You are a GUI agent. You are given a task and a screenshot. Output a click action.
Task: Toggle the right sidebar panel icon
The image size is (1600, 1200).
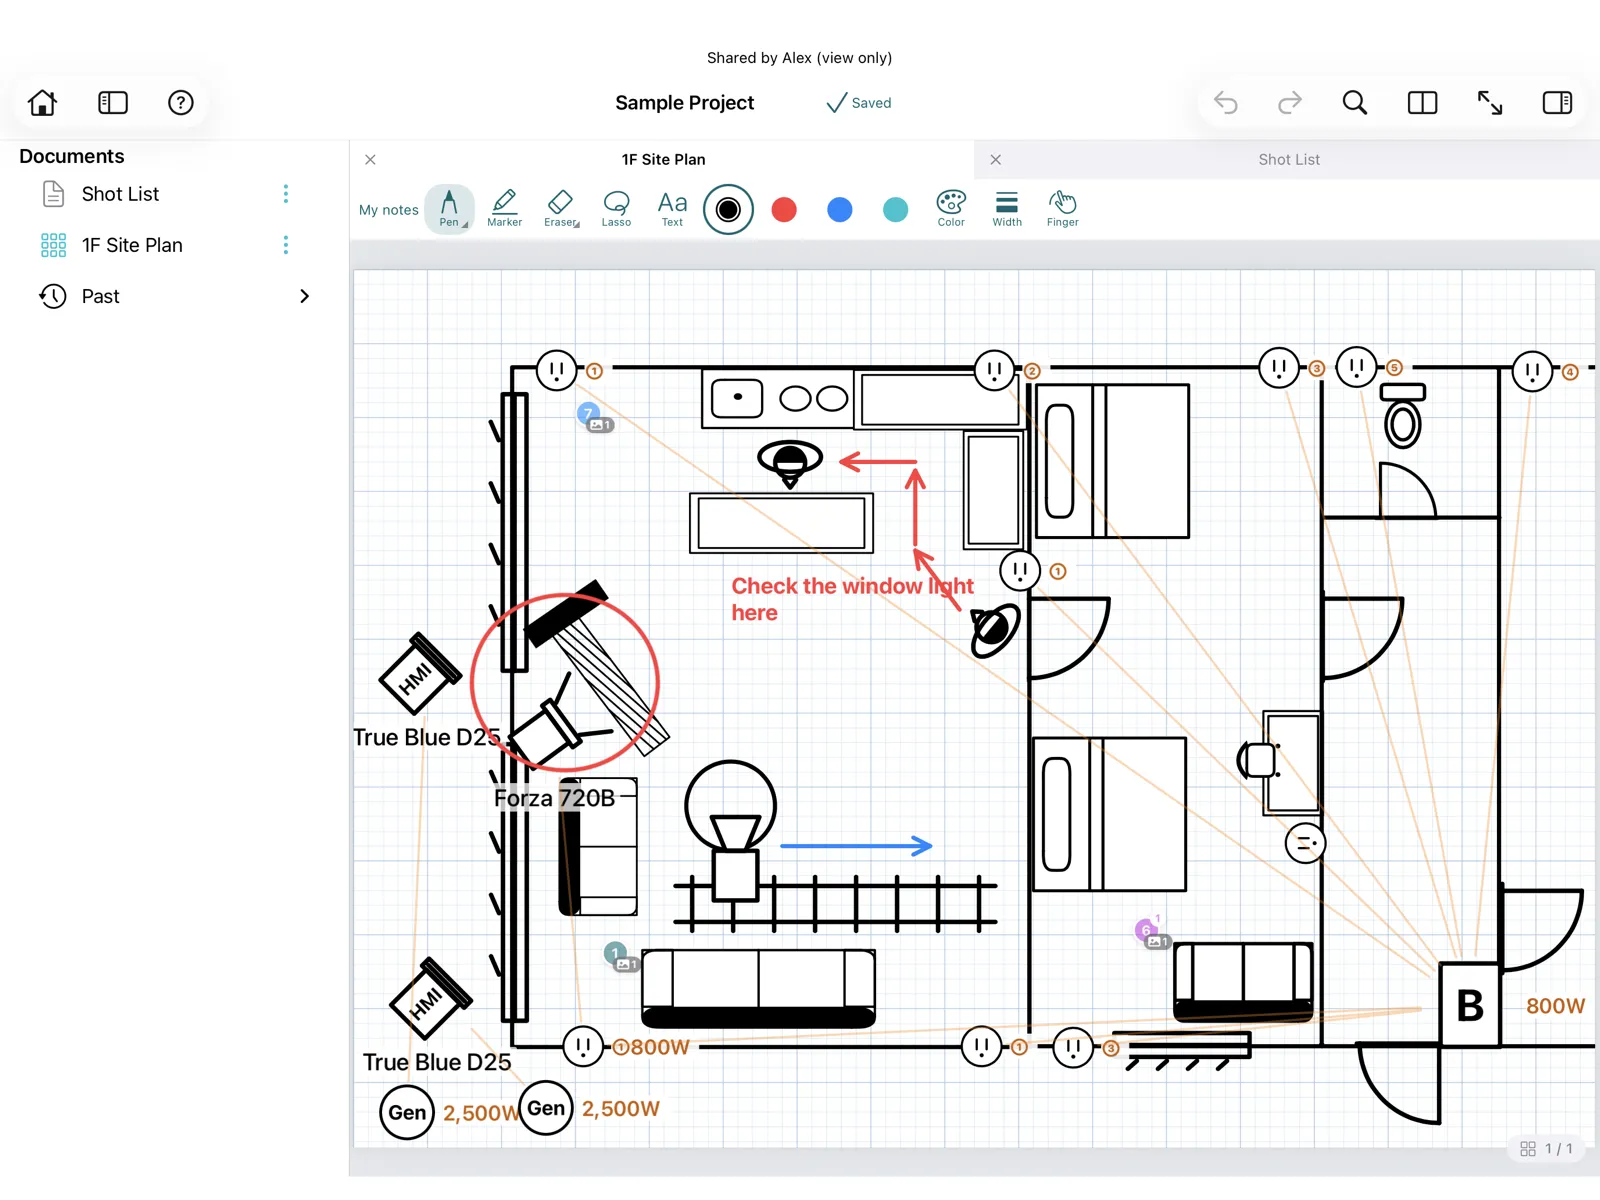pyautogui.click(x=1557, y=102)
